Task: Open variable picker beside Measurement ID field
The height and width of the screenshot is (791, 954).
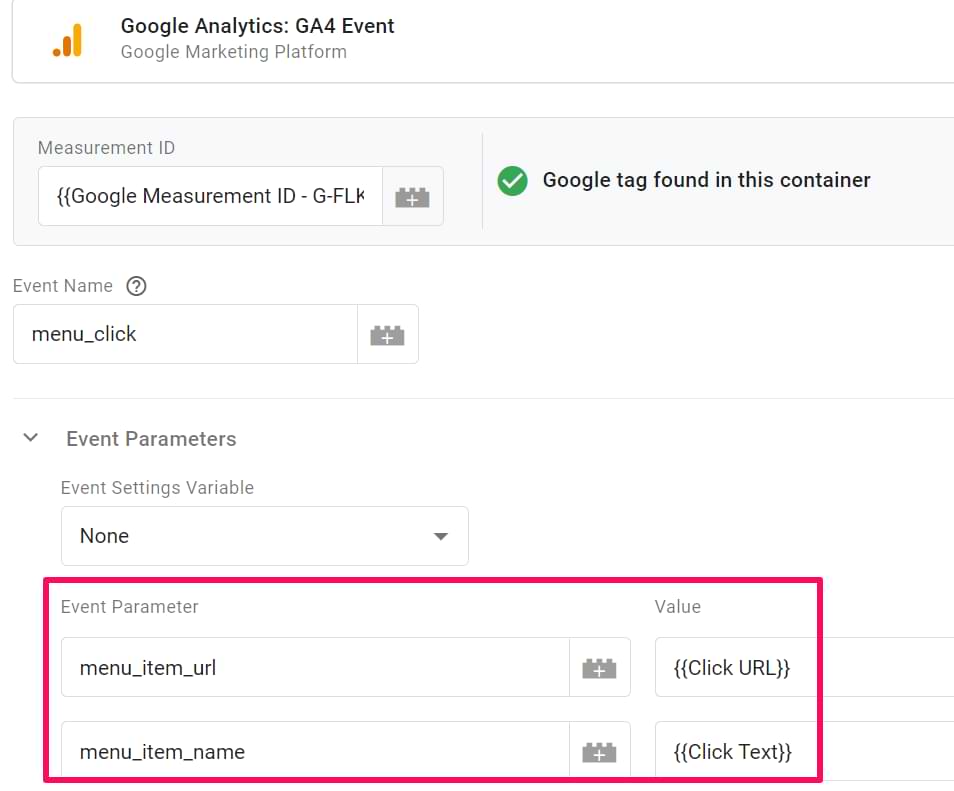Action: (412, 196)
